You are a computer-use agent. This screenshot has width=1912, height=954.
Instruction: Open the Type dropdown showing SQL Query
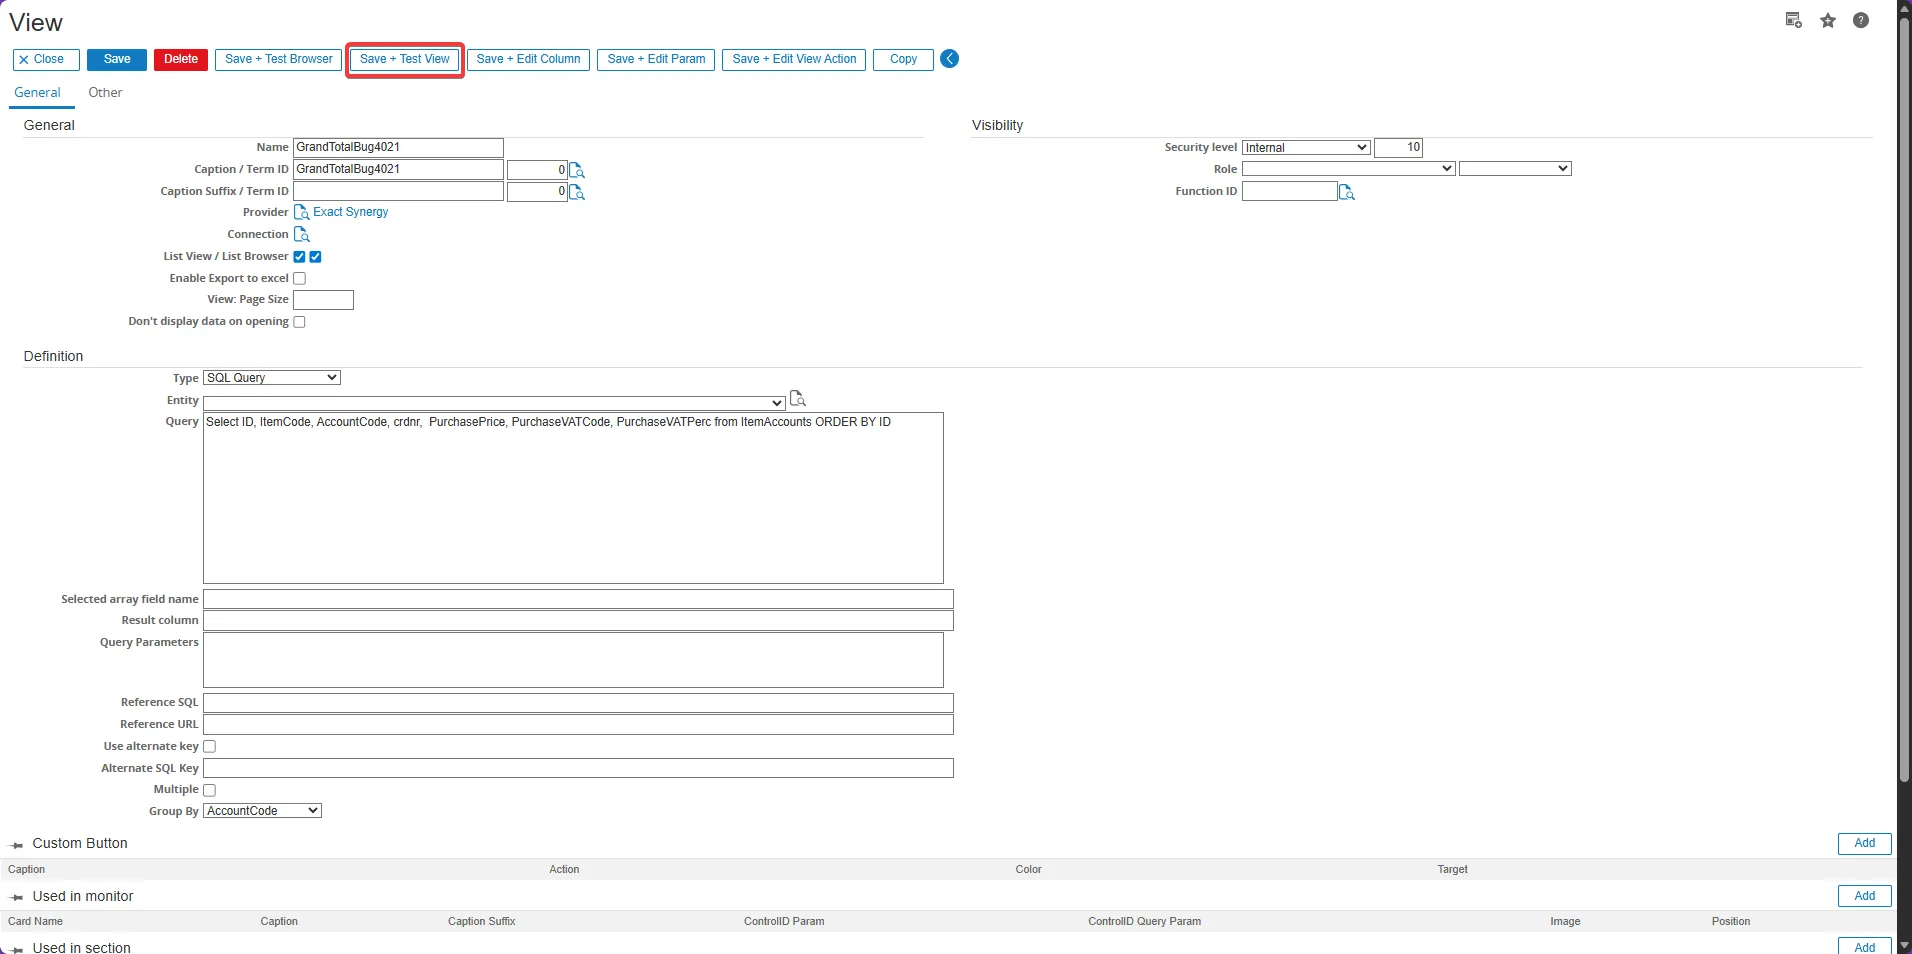click(272, 378)
